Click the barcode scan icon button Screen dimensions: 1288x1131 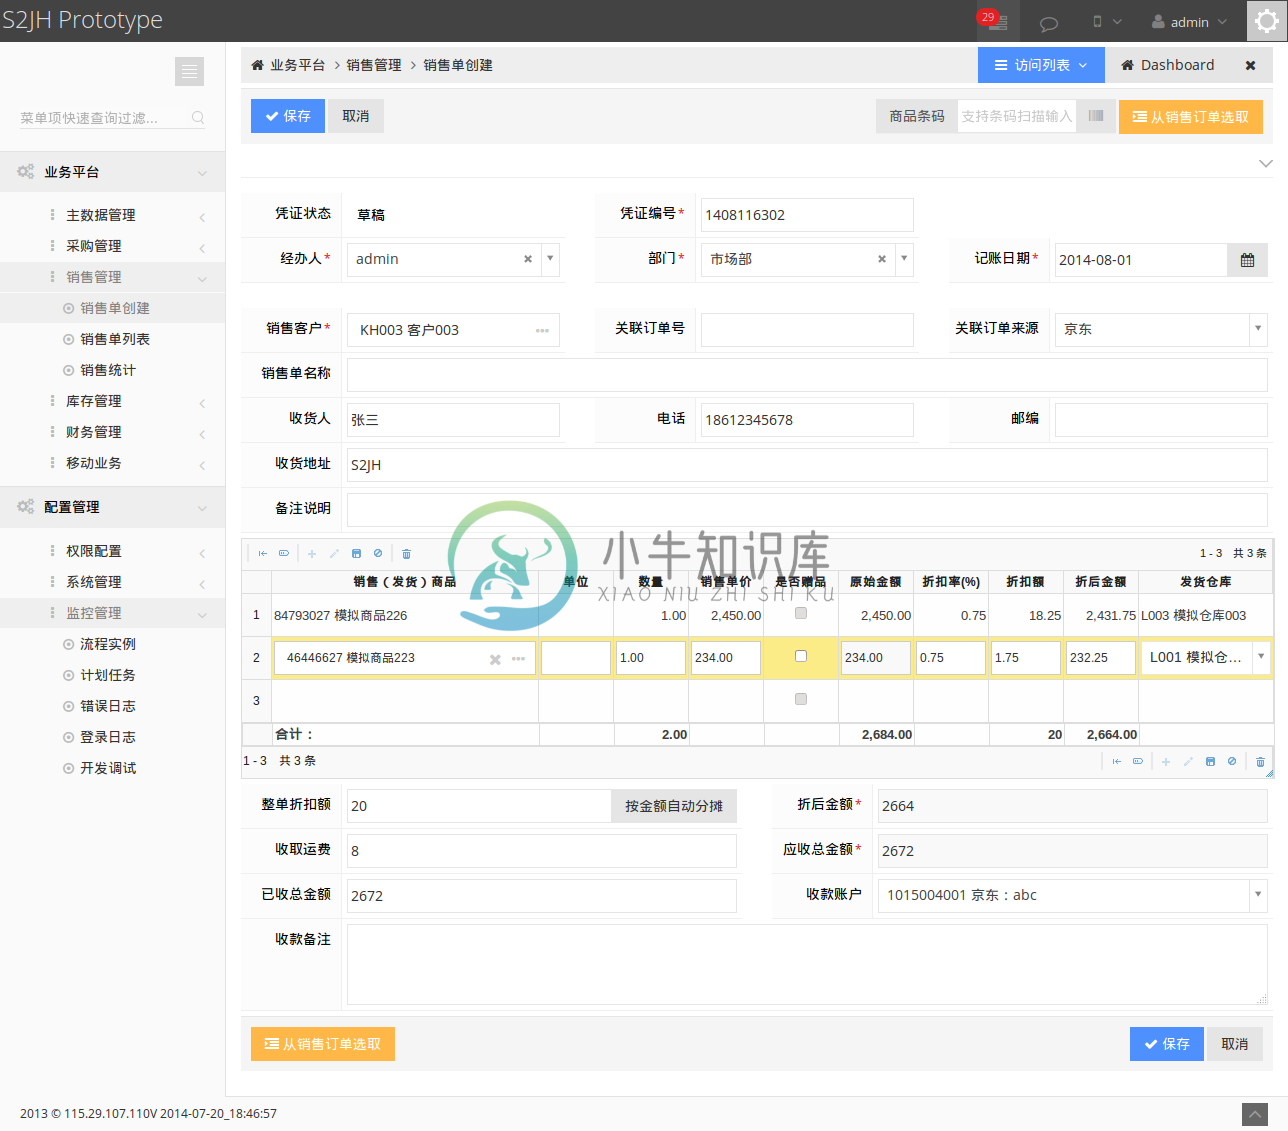pyautogui.click(x=1096, y=116)
